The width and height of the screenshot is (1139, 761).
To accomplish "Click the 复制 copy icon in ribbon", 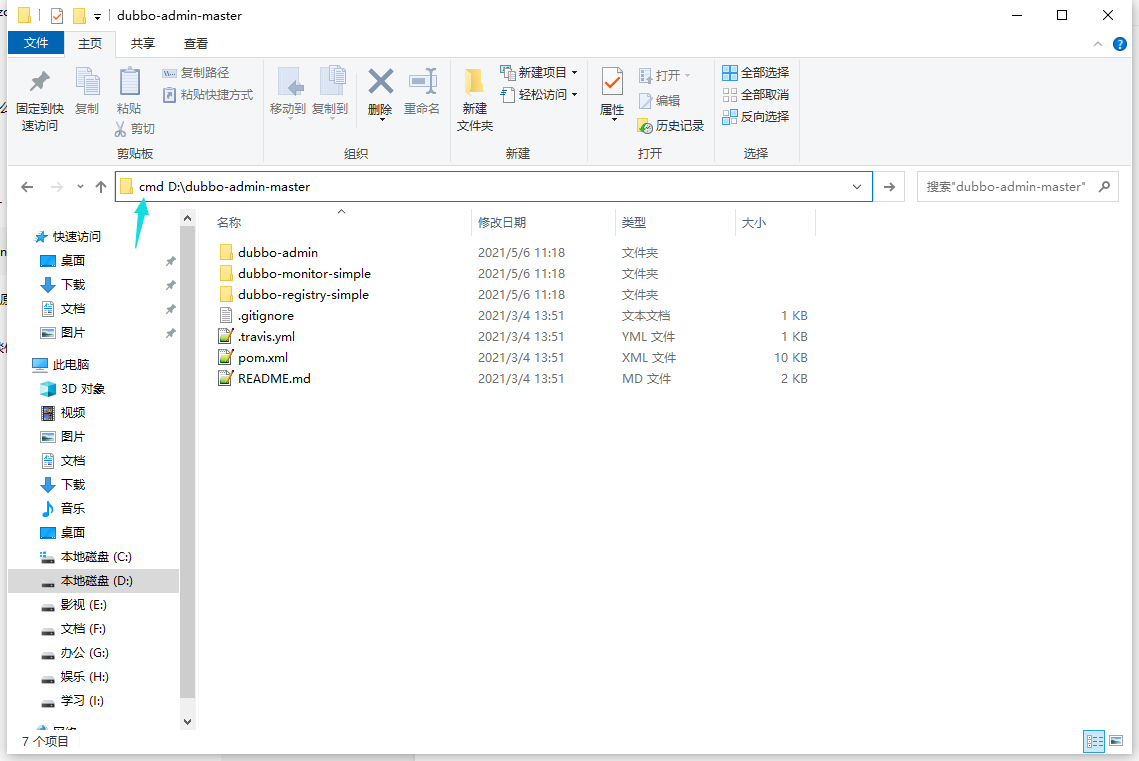I will 87,81.
